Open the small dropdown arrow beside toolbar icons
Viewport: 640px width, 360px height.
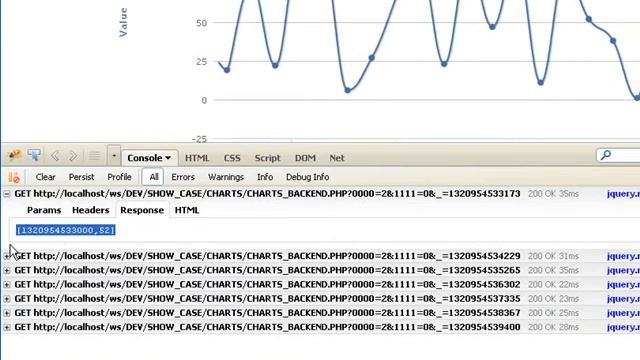point(114,156)
